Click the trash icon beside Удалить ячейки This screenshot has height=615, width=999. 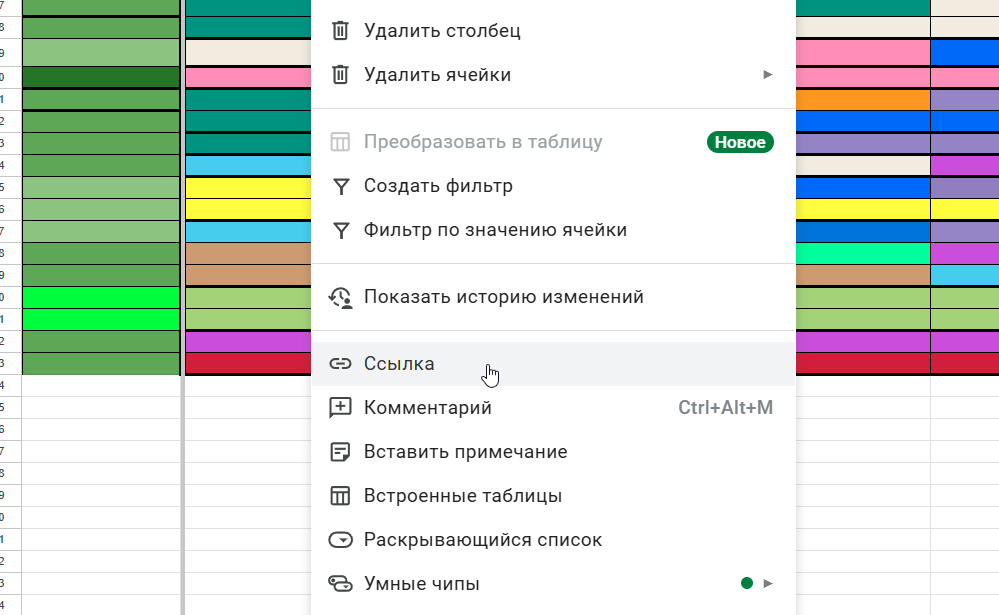pos(340,75)
